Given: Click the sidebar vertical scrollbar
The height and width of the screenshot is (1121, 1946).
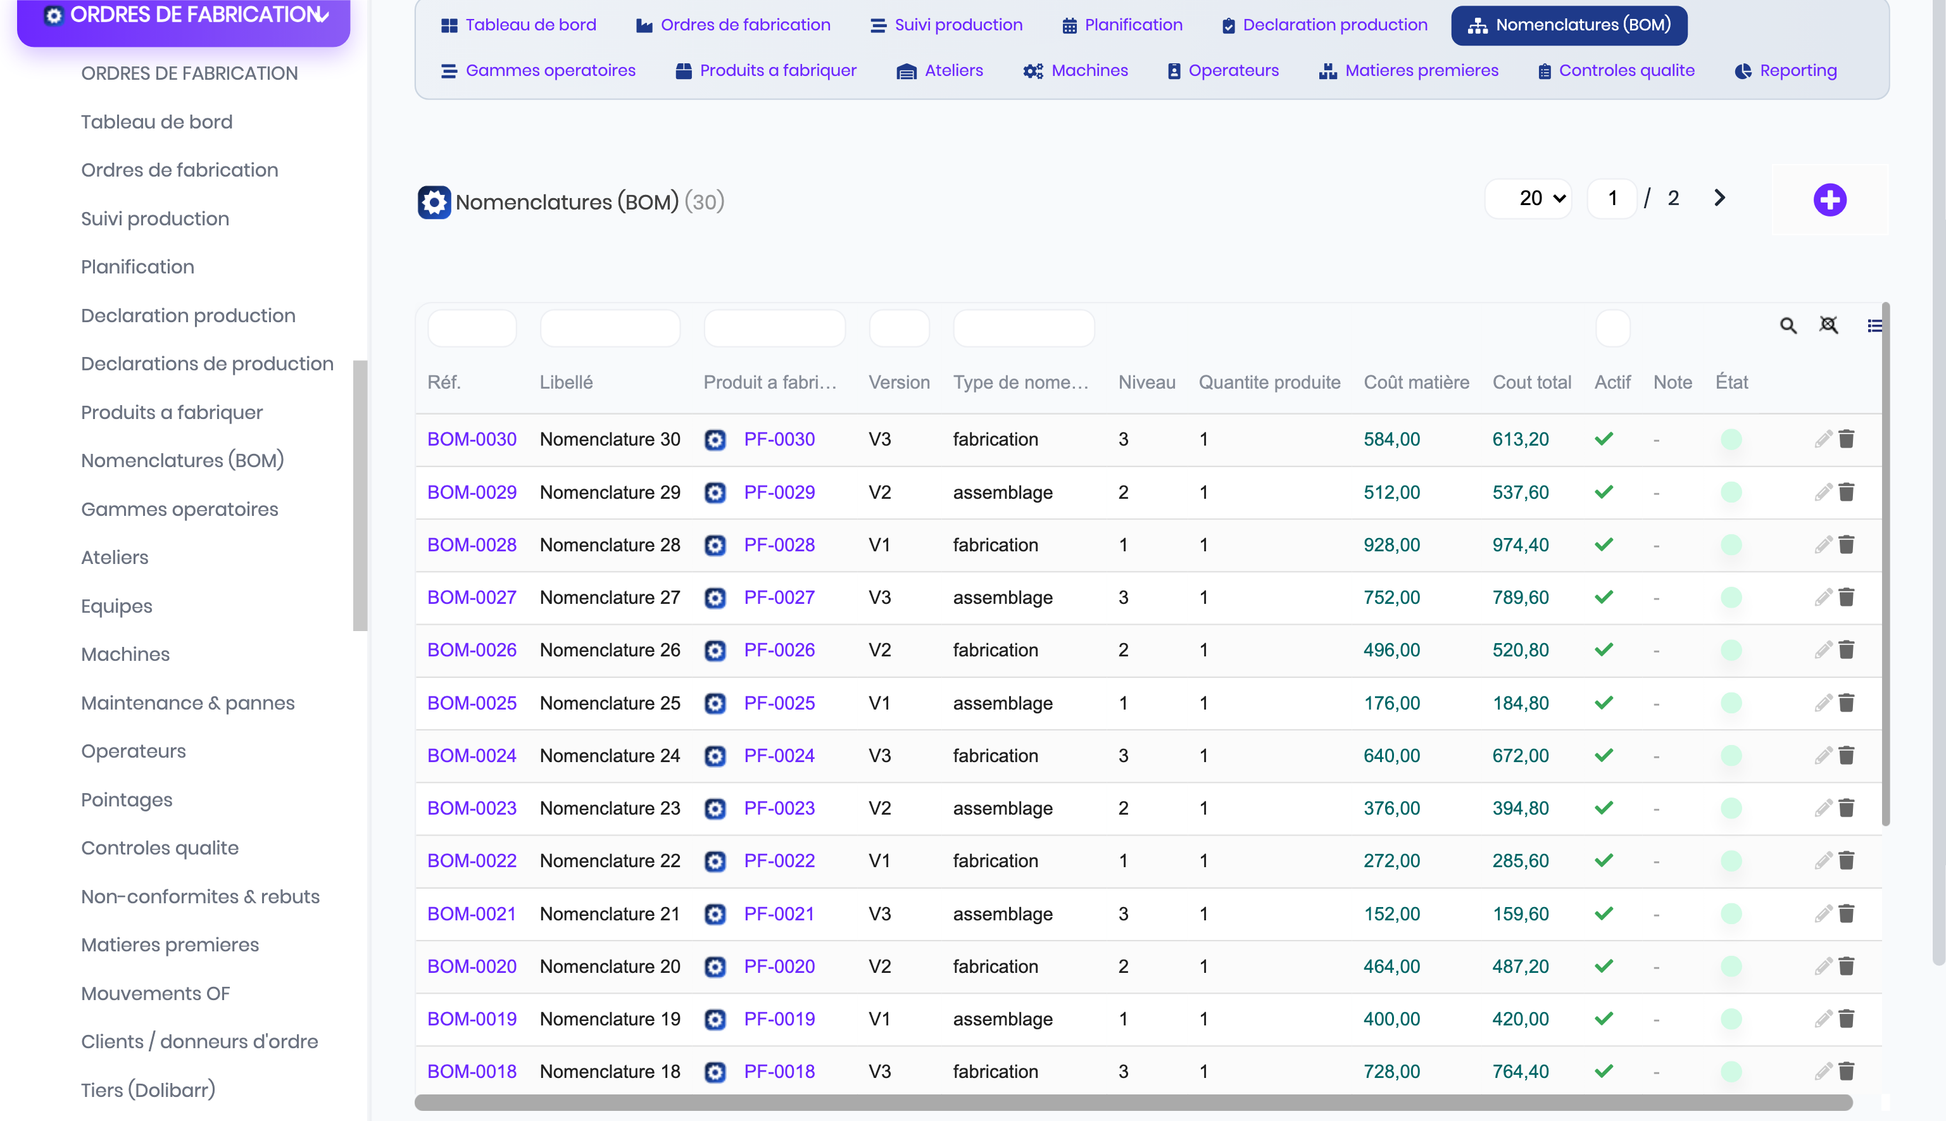Looking at the screenshot, I should tap(360, 496).
